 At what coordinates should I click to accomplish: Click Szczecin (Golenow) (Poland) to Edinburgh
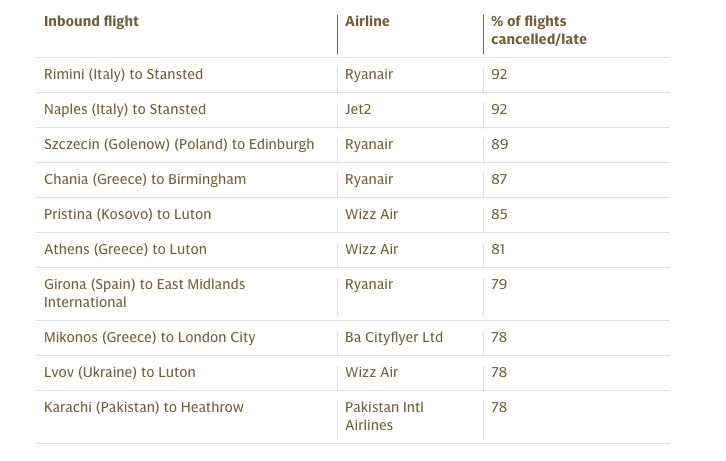[x=179, y=144]
